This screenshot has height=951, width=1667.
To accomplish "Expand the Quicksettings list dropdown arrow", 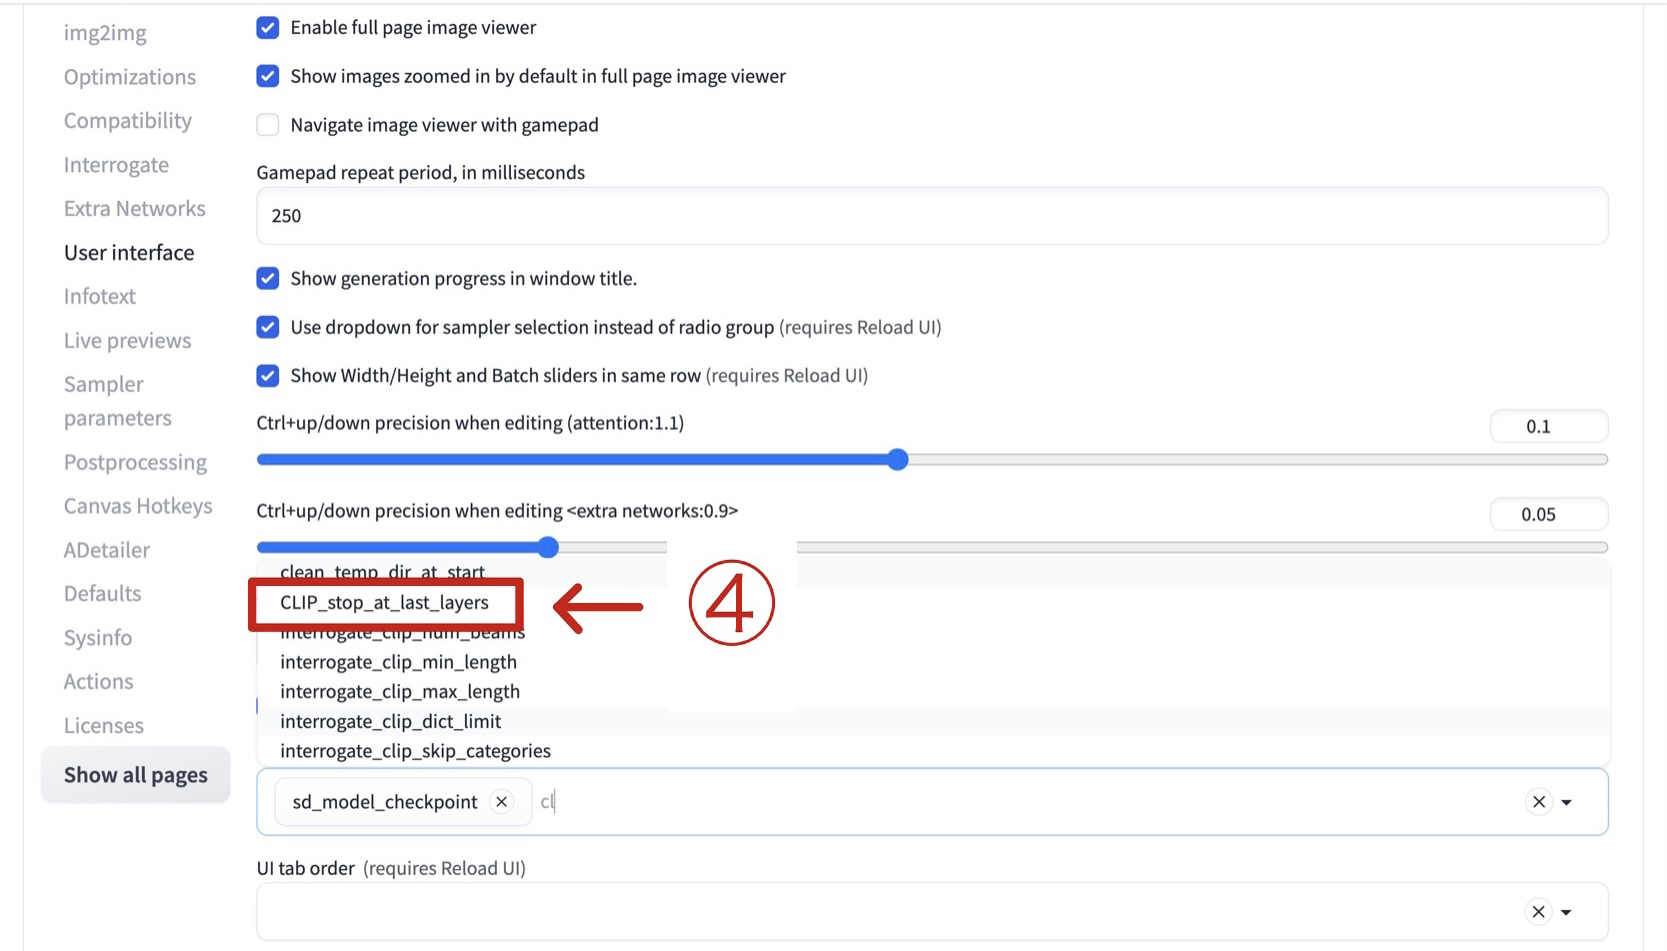I will tap(1567, 802).
